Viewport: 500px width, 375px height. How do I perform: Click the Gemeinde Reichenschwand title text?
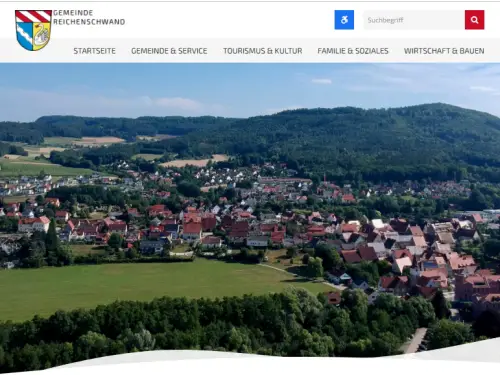[89, 17]
